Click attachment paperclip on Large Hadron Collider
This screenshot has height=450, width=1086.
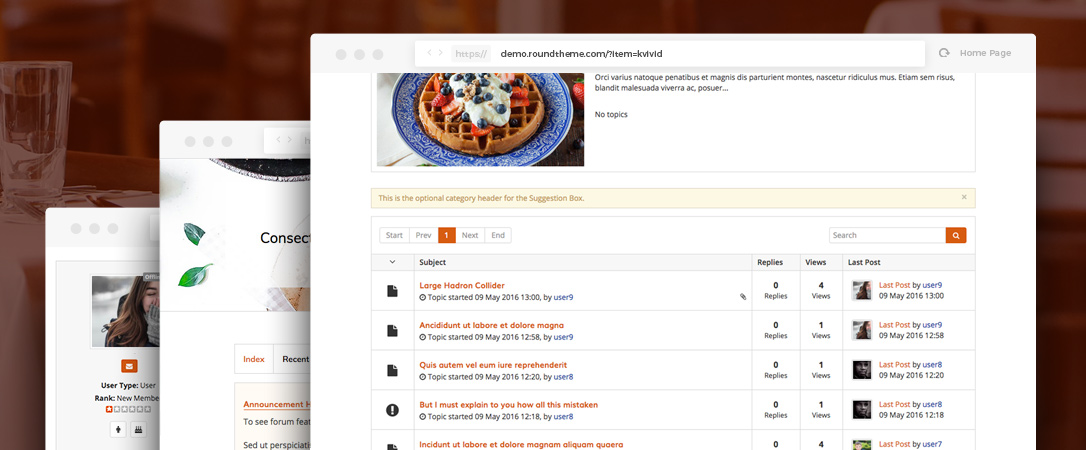click(743, 296)
